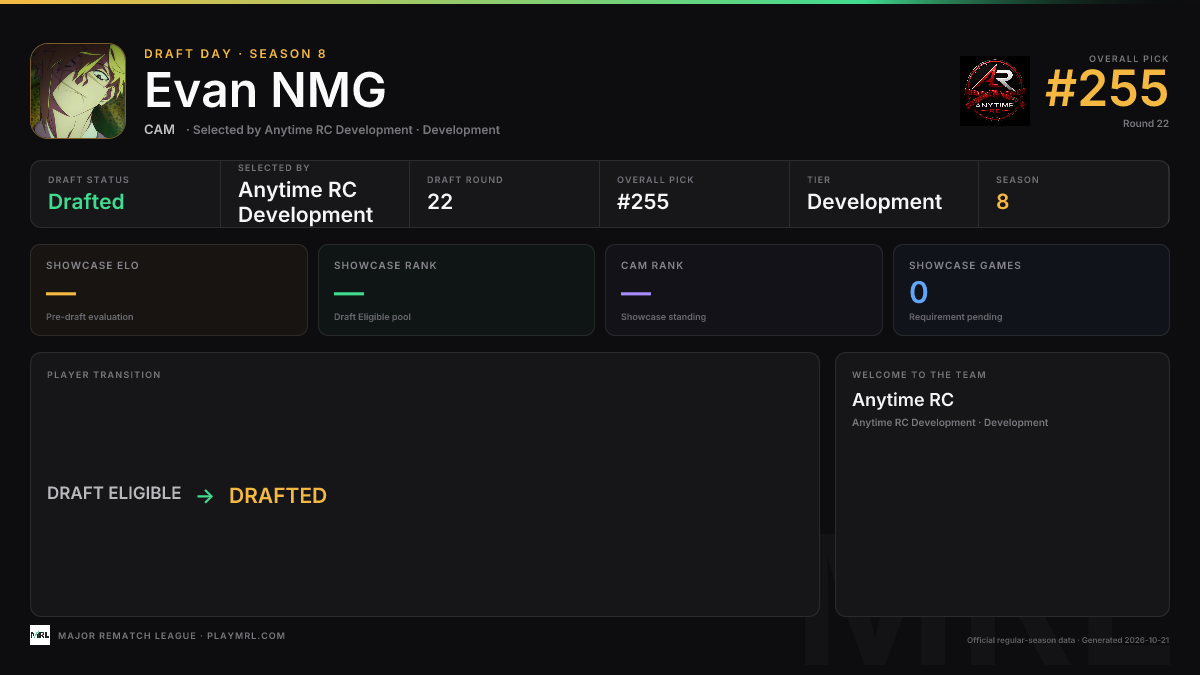Open the "MAJOR REMATCH LEAGUE · PLAYMRL.COM" footer link

pos(172,636)
